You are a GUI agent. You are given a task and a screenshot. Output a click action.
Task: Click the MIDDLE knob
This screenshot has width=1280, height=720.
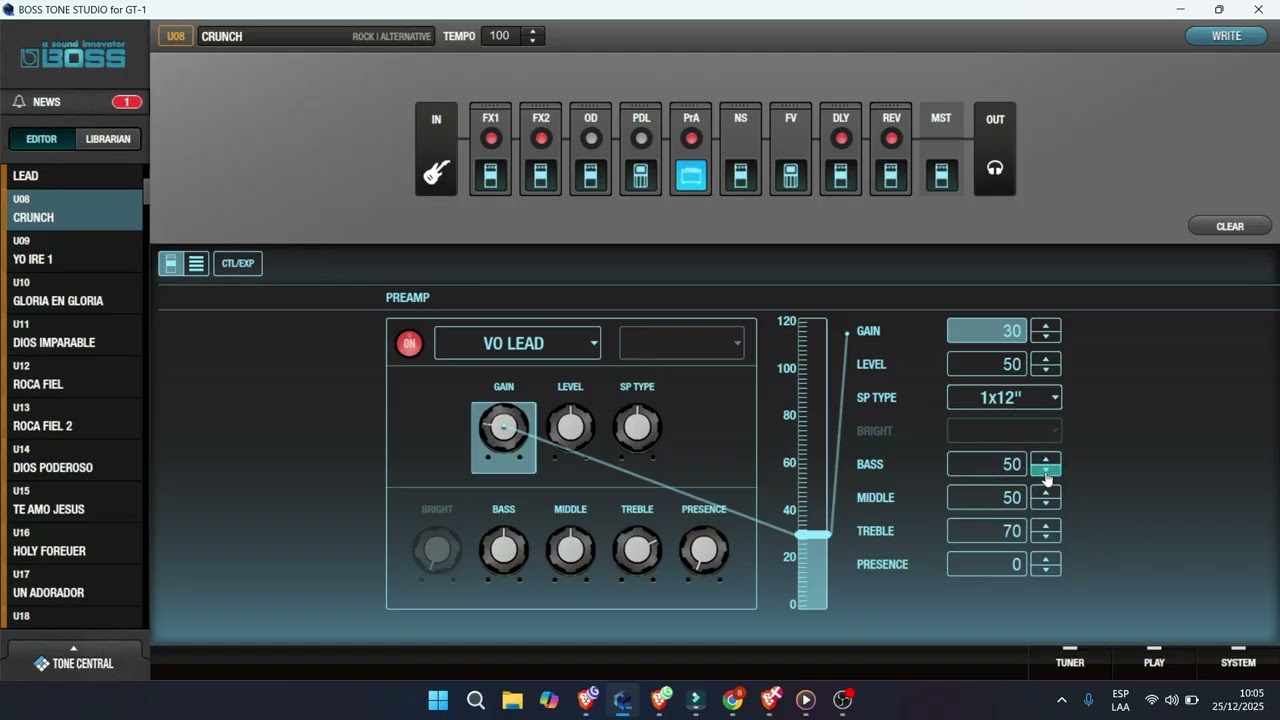point(570,550)
